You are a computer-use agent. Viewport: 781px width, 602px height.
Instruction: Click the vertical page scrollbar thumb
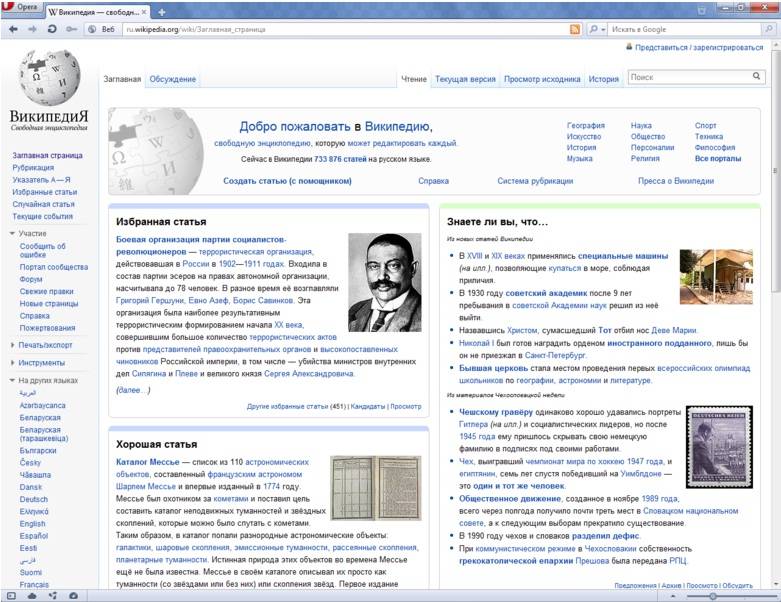(x=776, y=169)
